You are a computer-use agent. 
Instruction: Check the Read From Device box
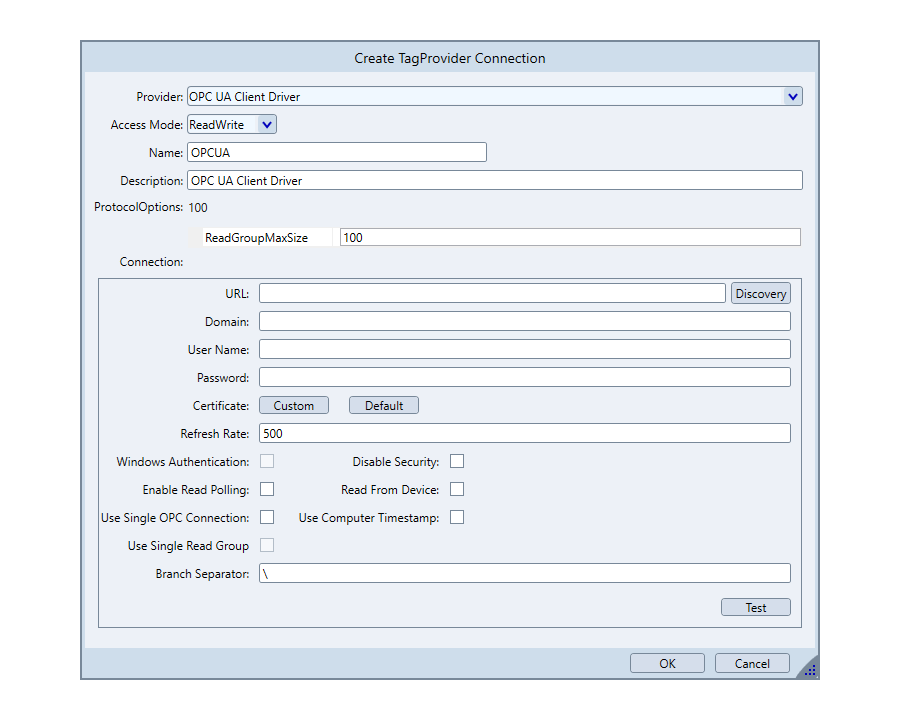click(x=457, y=490)
